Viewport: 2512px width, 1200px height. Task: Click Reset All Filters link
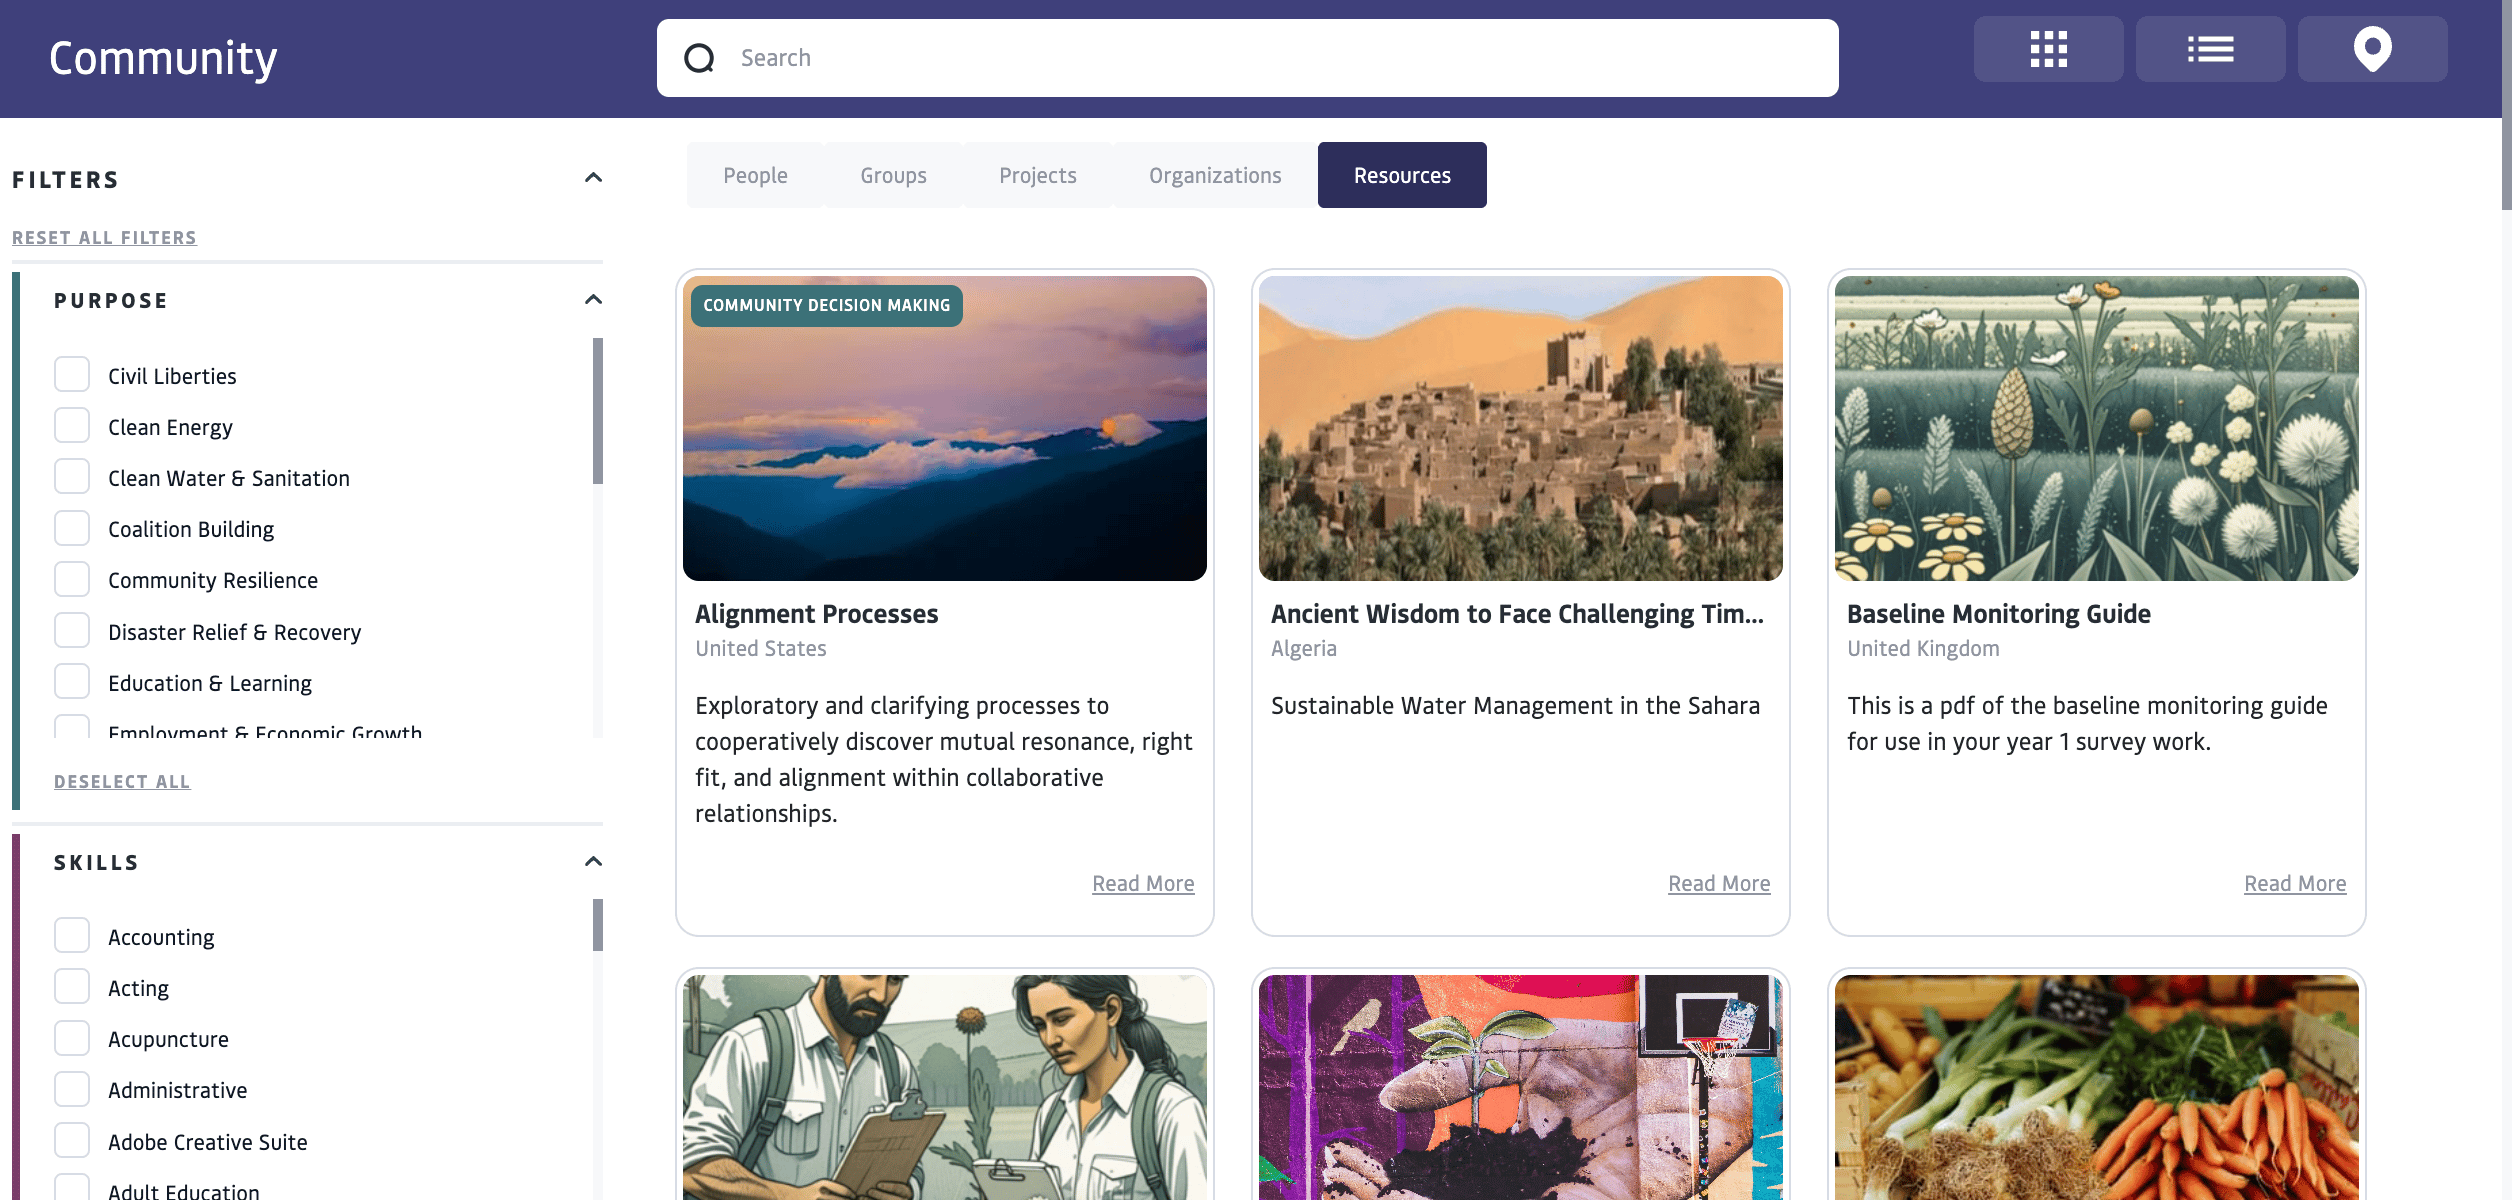(x=104, y=238)
